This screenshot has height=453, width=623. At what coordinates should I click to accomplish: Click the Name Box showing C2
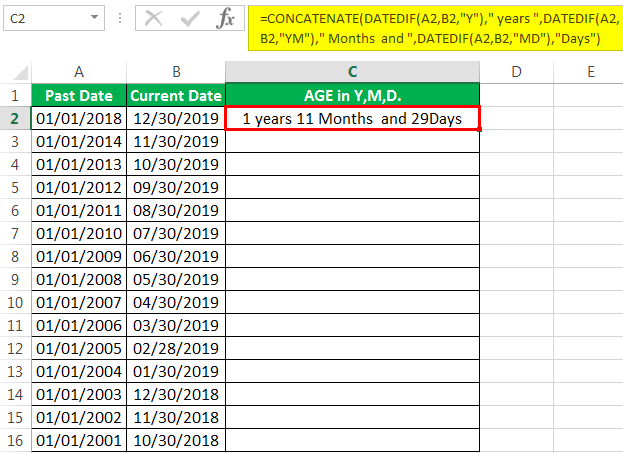[x=54, y=18]
